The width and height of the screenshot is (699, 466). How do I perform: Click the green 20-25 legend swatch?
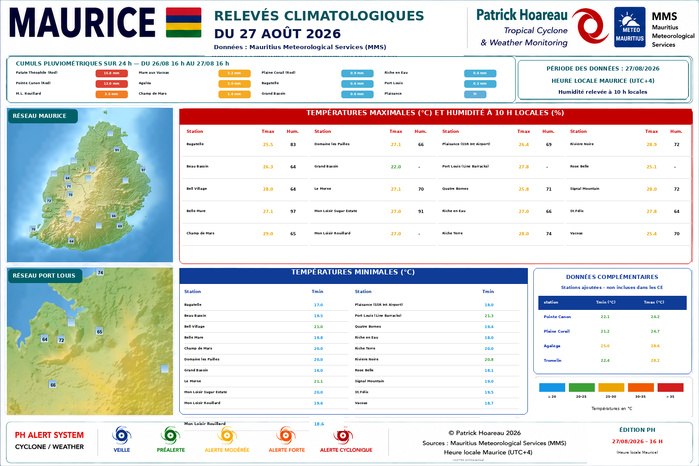[582, 388]
